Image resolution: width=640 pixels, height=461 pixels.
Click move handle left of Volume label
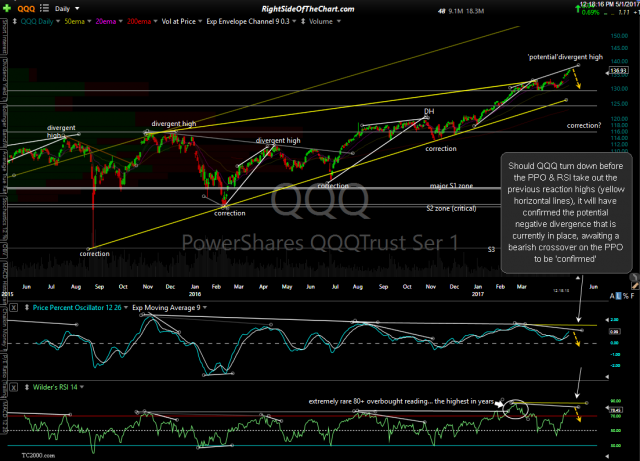(x=303, y=21)
